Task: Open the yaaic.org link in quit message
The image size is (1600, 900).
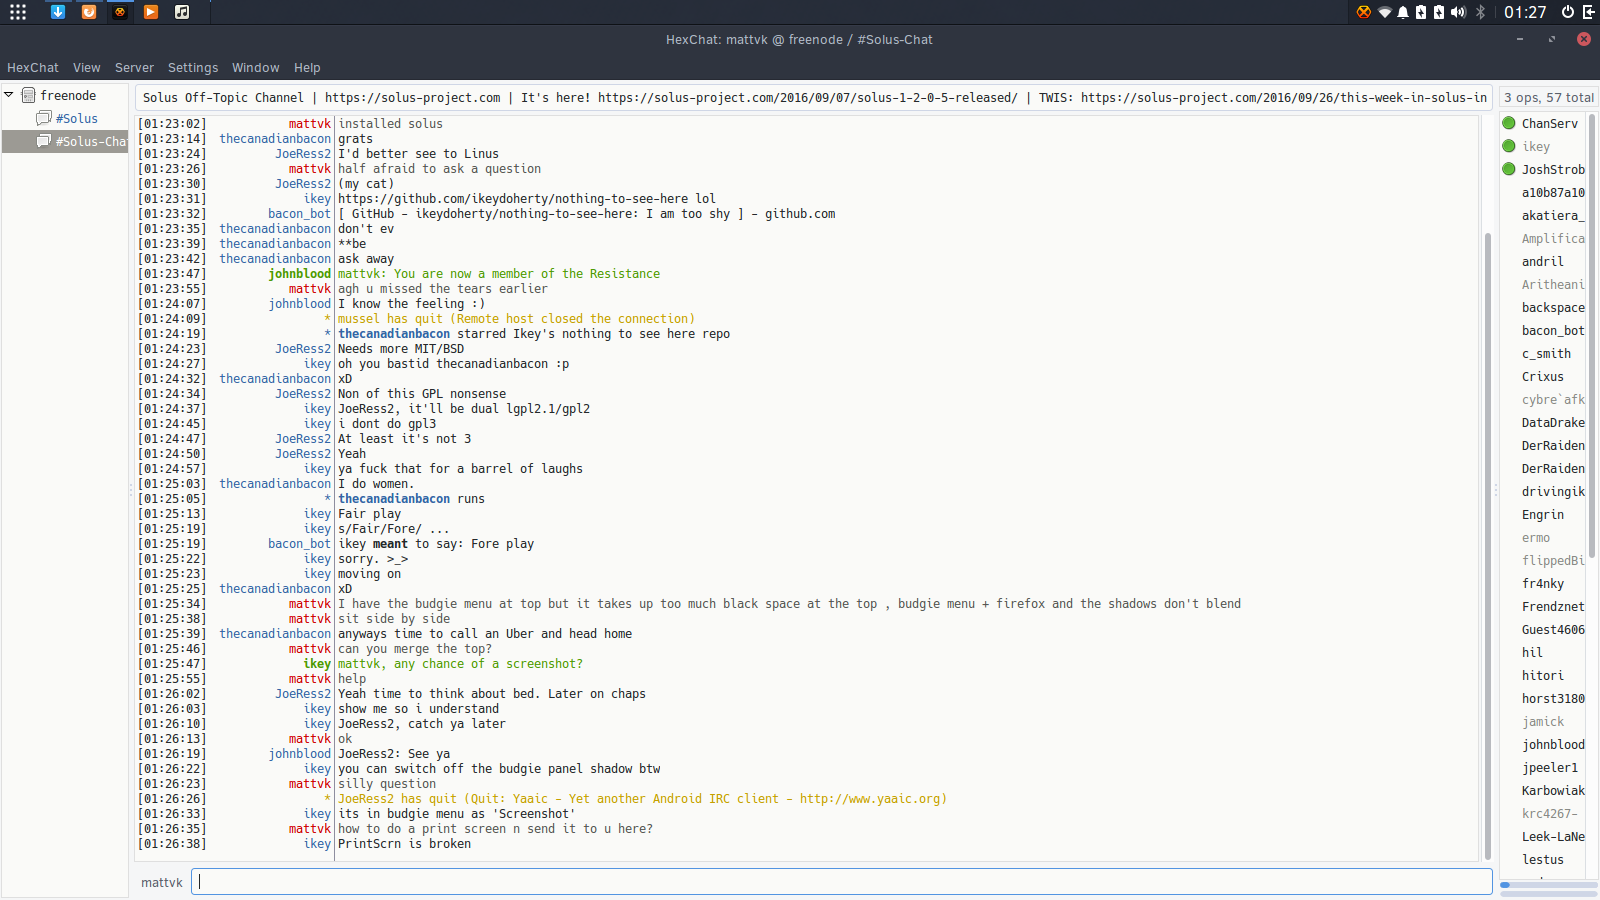Action: click(870, 799)
